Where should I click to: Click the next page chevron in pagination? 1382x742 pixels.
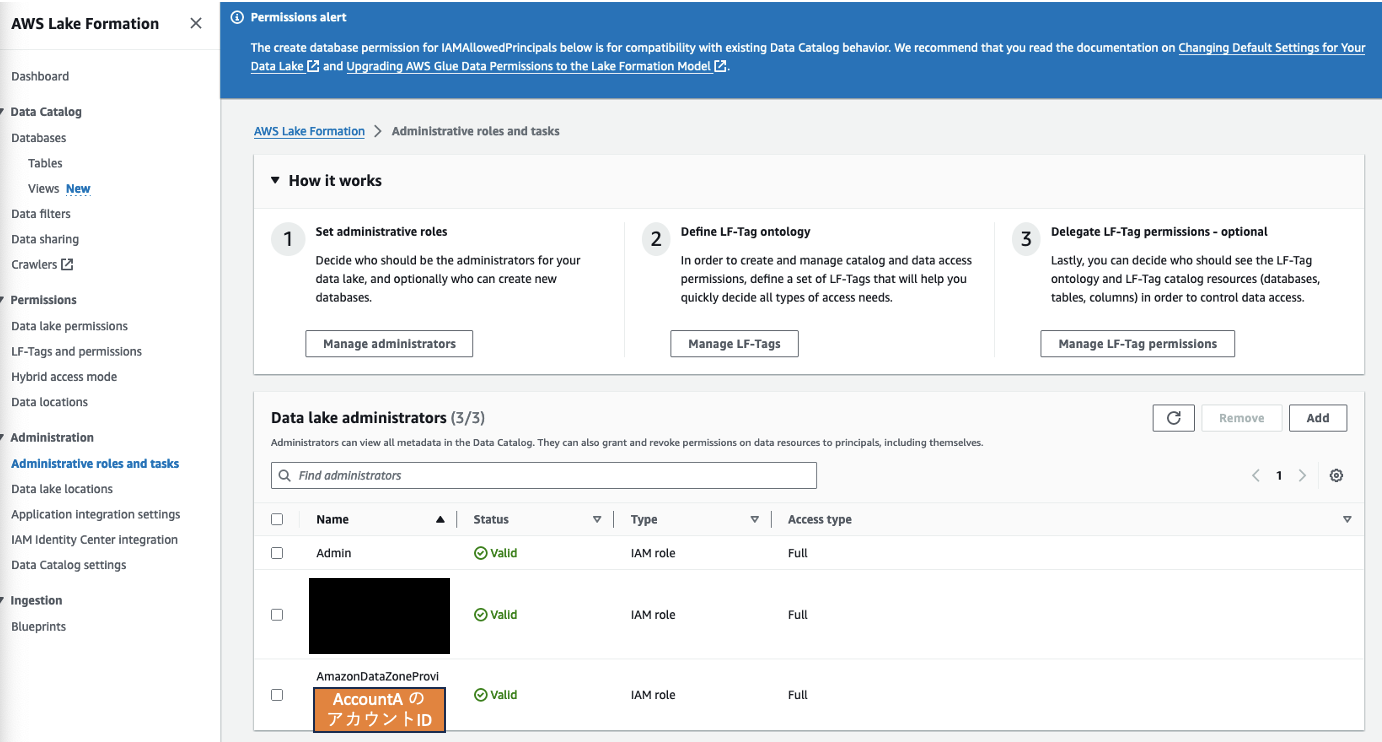pyautogui.click(x=1302, y=475)
